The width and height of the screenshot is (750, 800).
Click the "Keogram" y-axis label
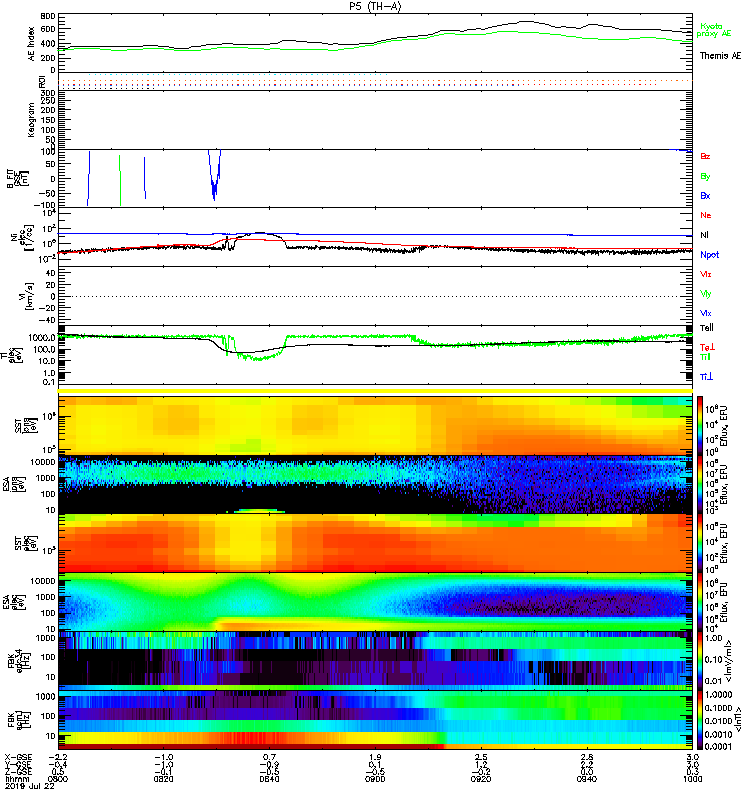pyautogui.click(x=31, y=119)
